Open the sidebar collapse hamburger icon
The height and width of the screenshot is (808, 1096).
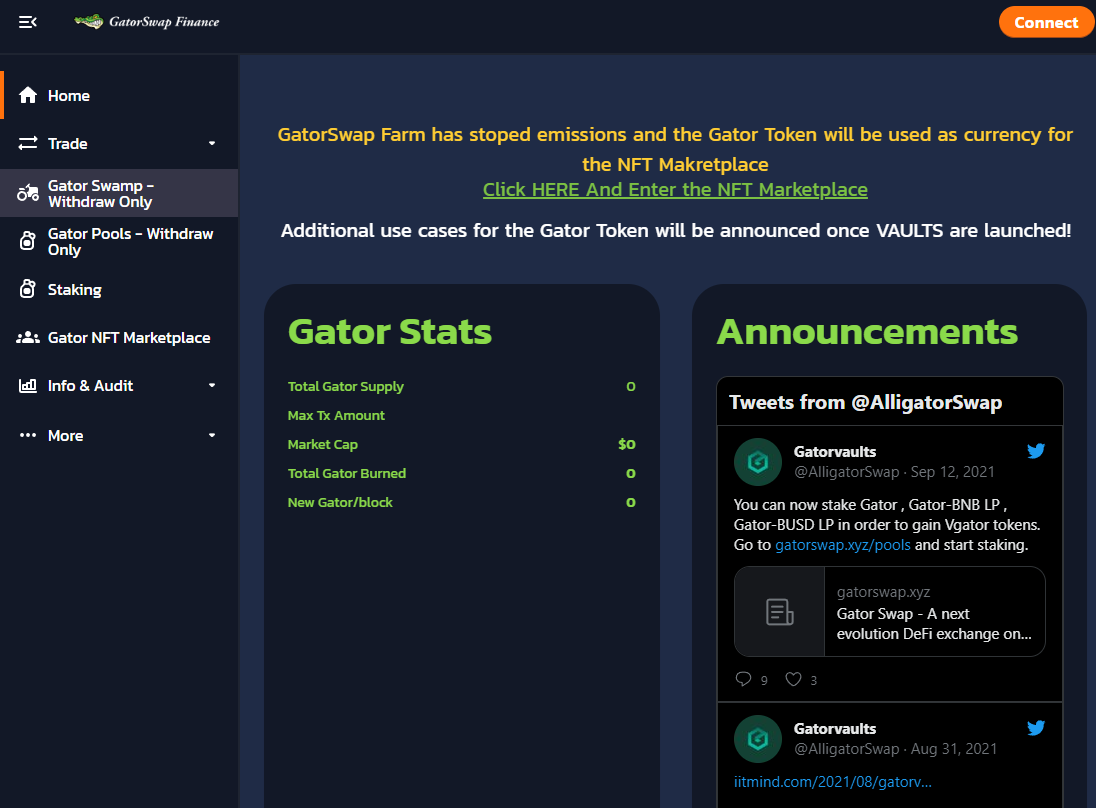point(27,22)
